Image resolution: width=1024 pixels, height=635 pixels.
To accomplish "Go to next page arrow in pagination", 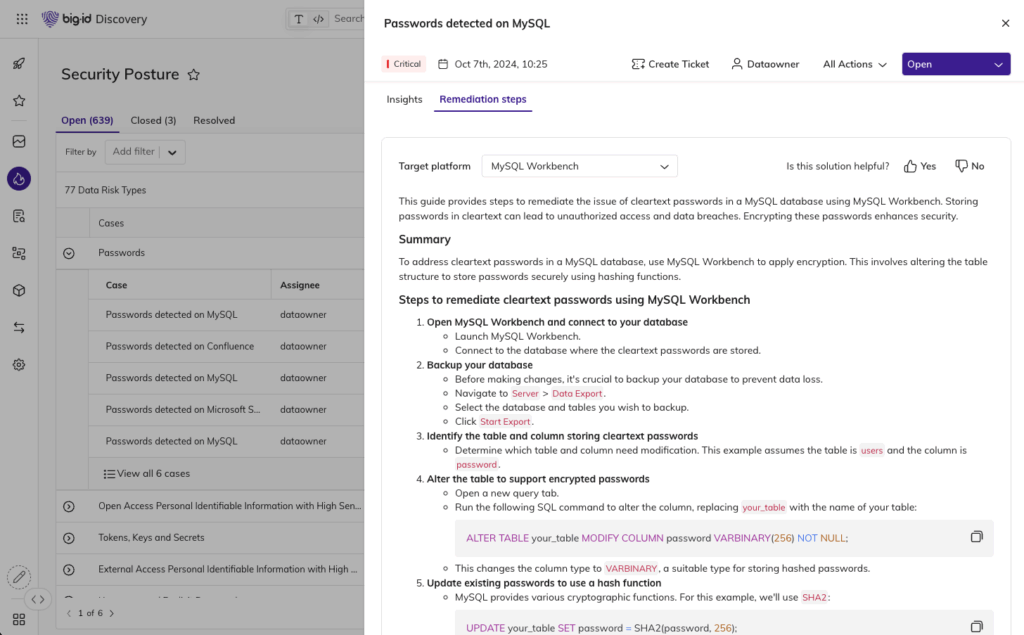I will pyautogui.click(x=112, y=613).
